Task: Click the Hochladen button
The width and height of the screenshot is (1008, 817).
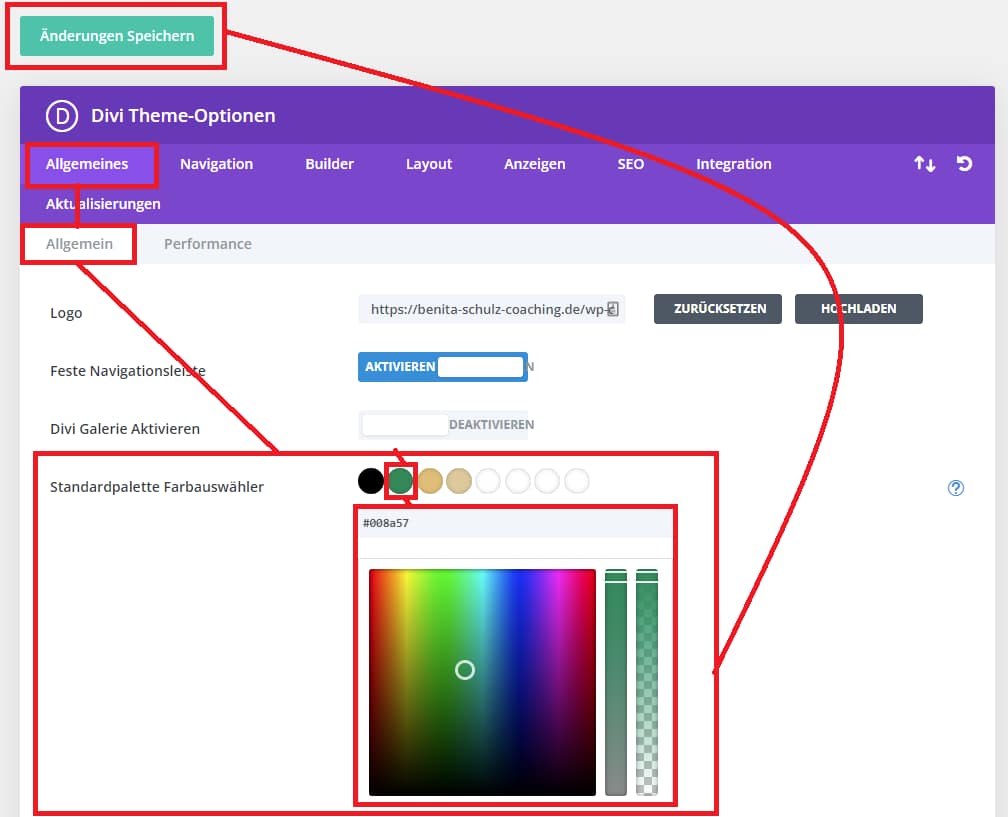Action: pyautogui.click(x=858, y=309)
